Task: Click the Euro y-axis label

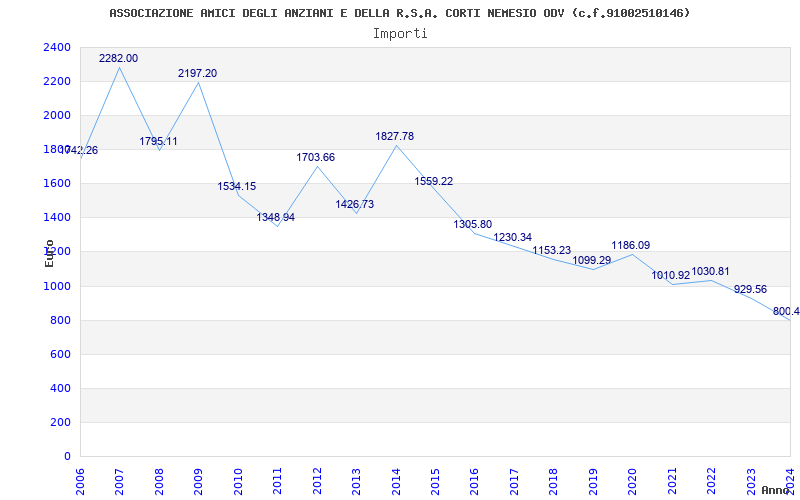Action: pos(49,254)
